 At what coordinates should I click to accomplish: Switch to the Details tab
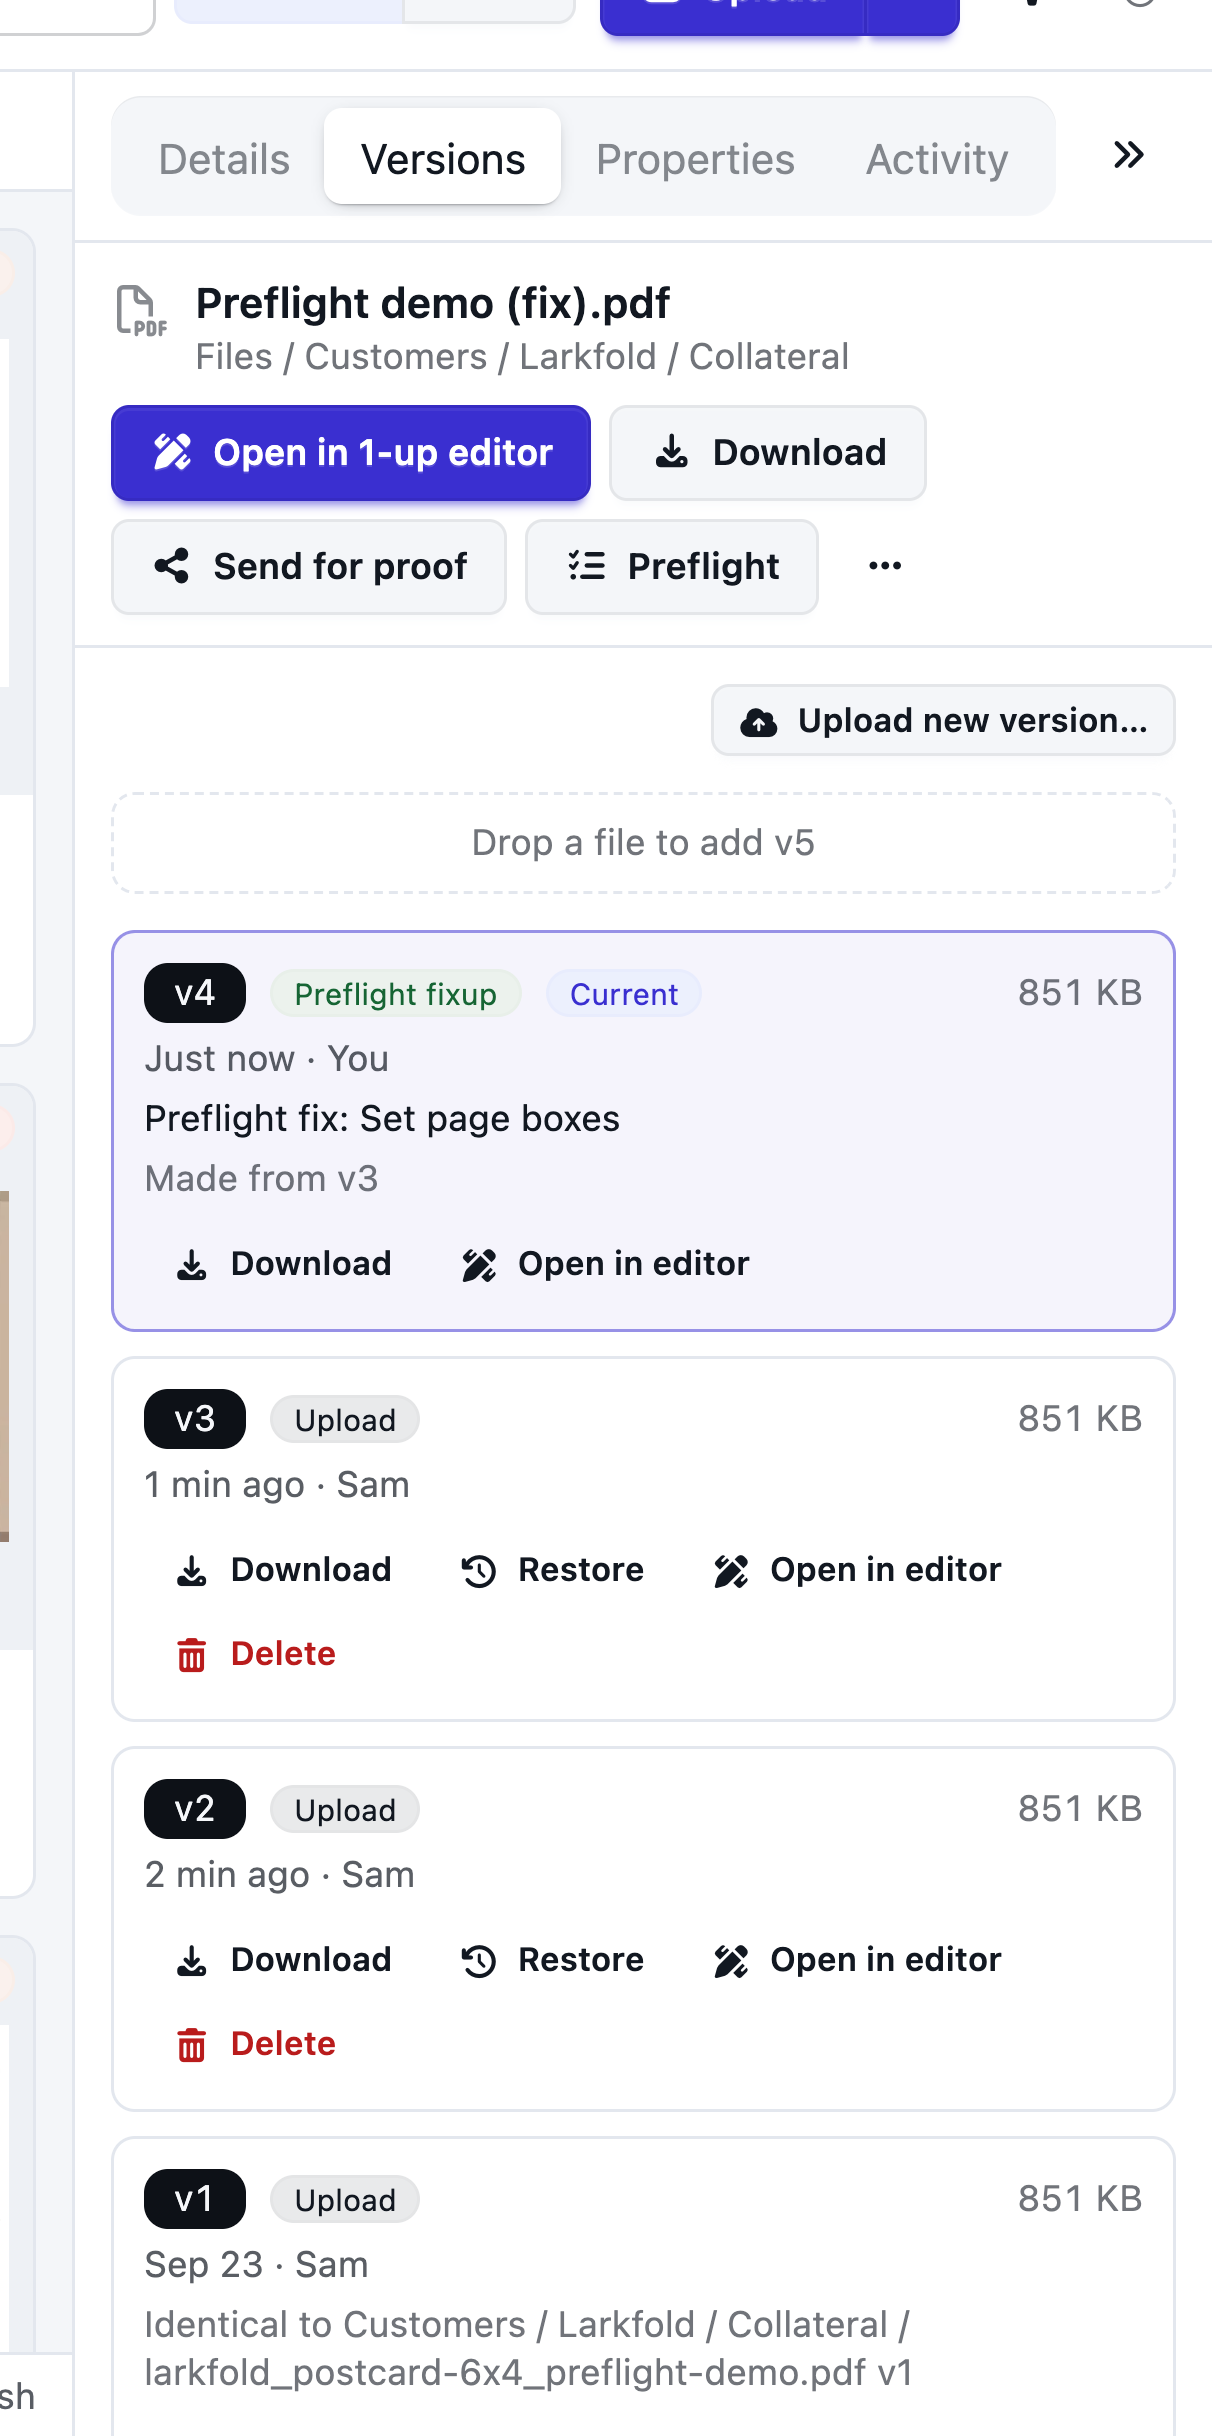pos(224,159)
